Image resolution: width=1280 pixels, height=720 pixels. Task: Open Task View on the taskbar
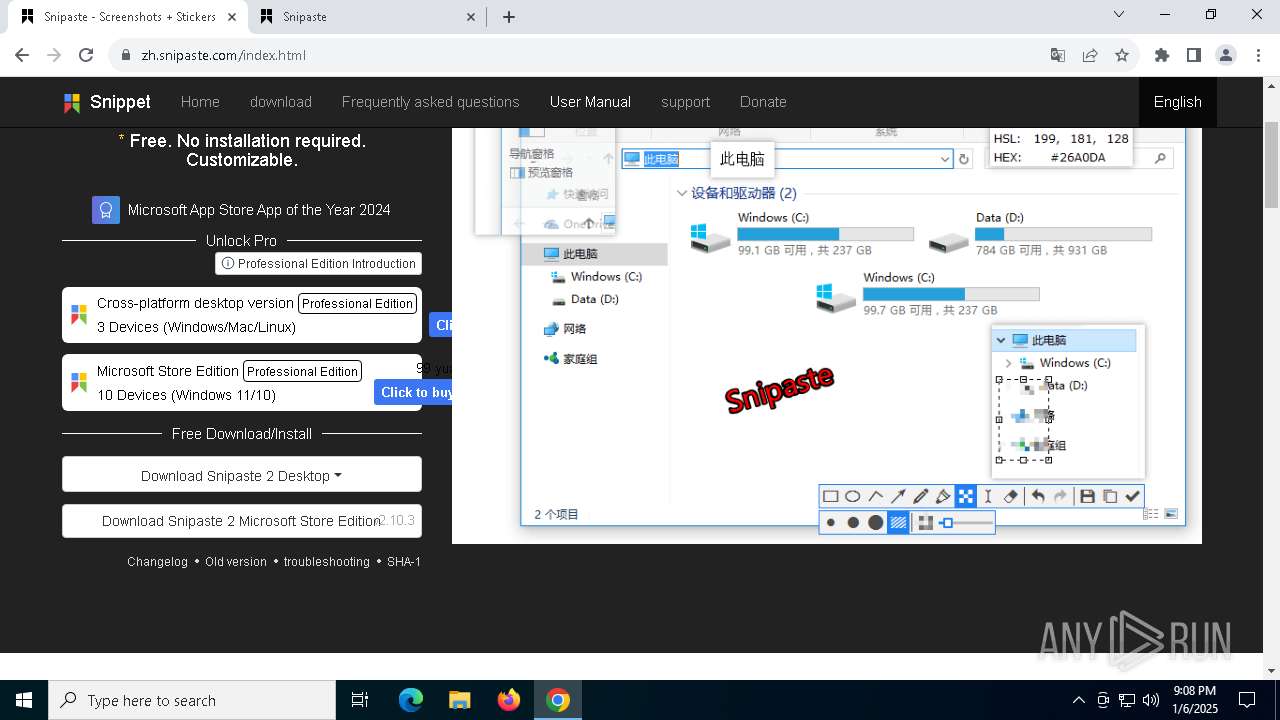click(360, 700)
